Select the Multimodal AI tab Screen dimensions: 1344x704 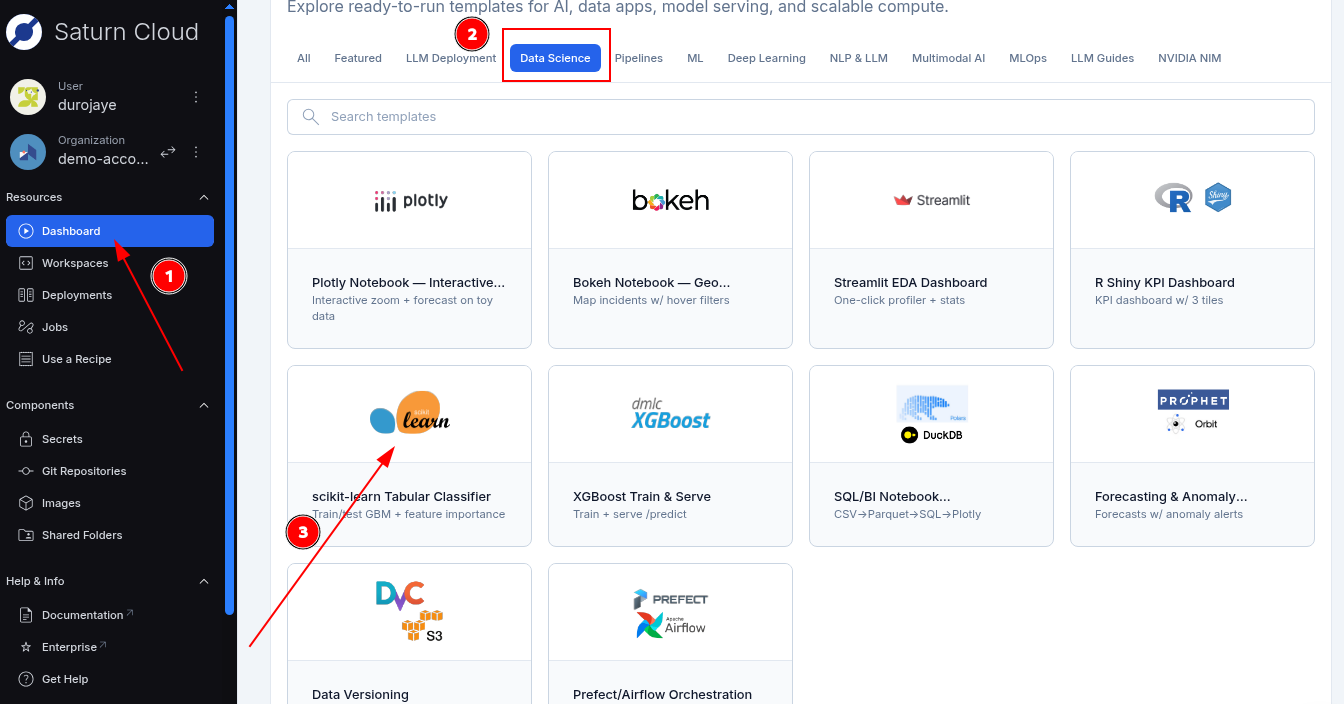tap(949, 58)
